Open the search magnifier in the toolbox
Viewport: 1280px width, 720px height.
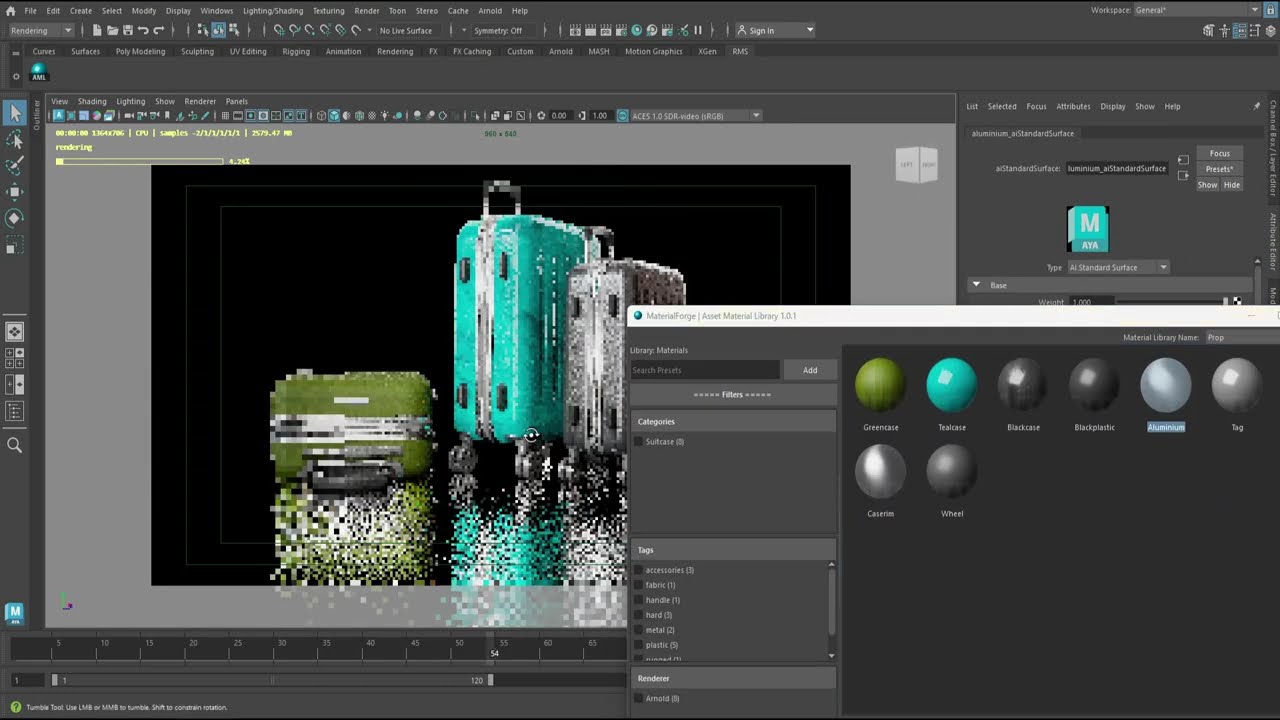click(14, 446)
